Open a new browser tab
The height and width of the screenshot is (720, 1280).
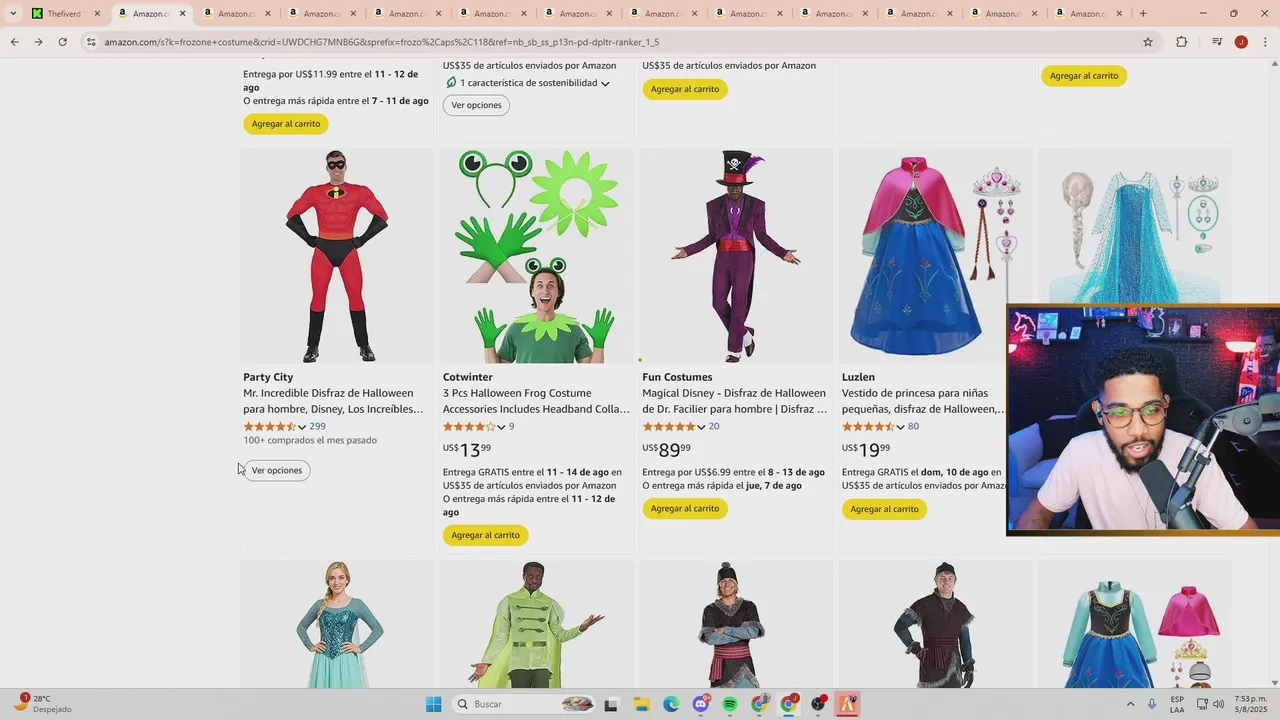(x=1143, y=14)
